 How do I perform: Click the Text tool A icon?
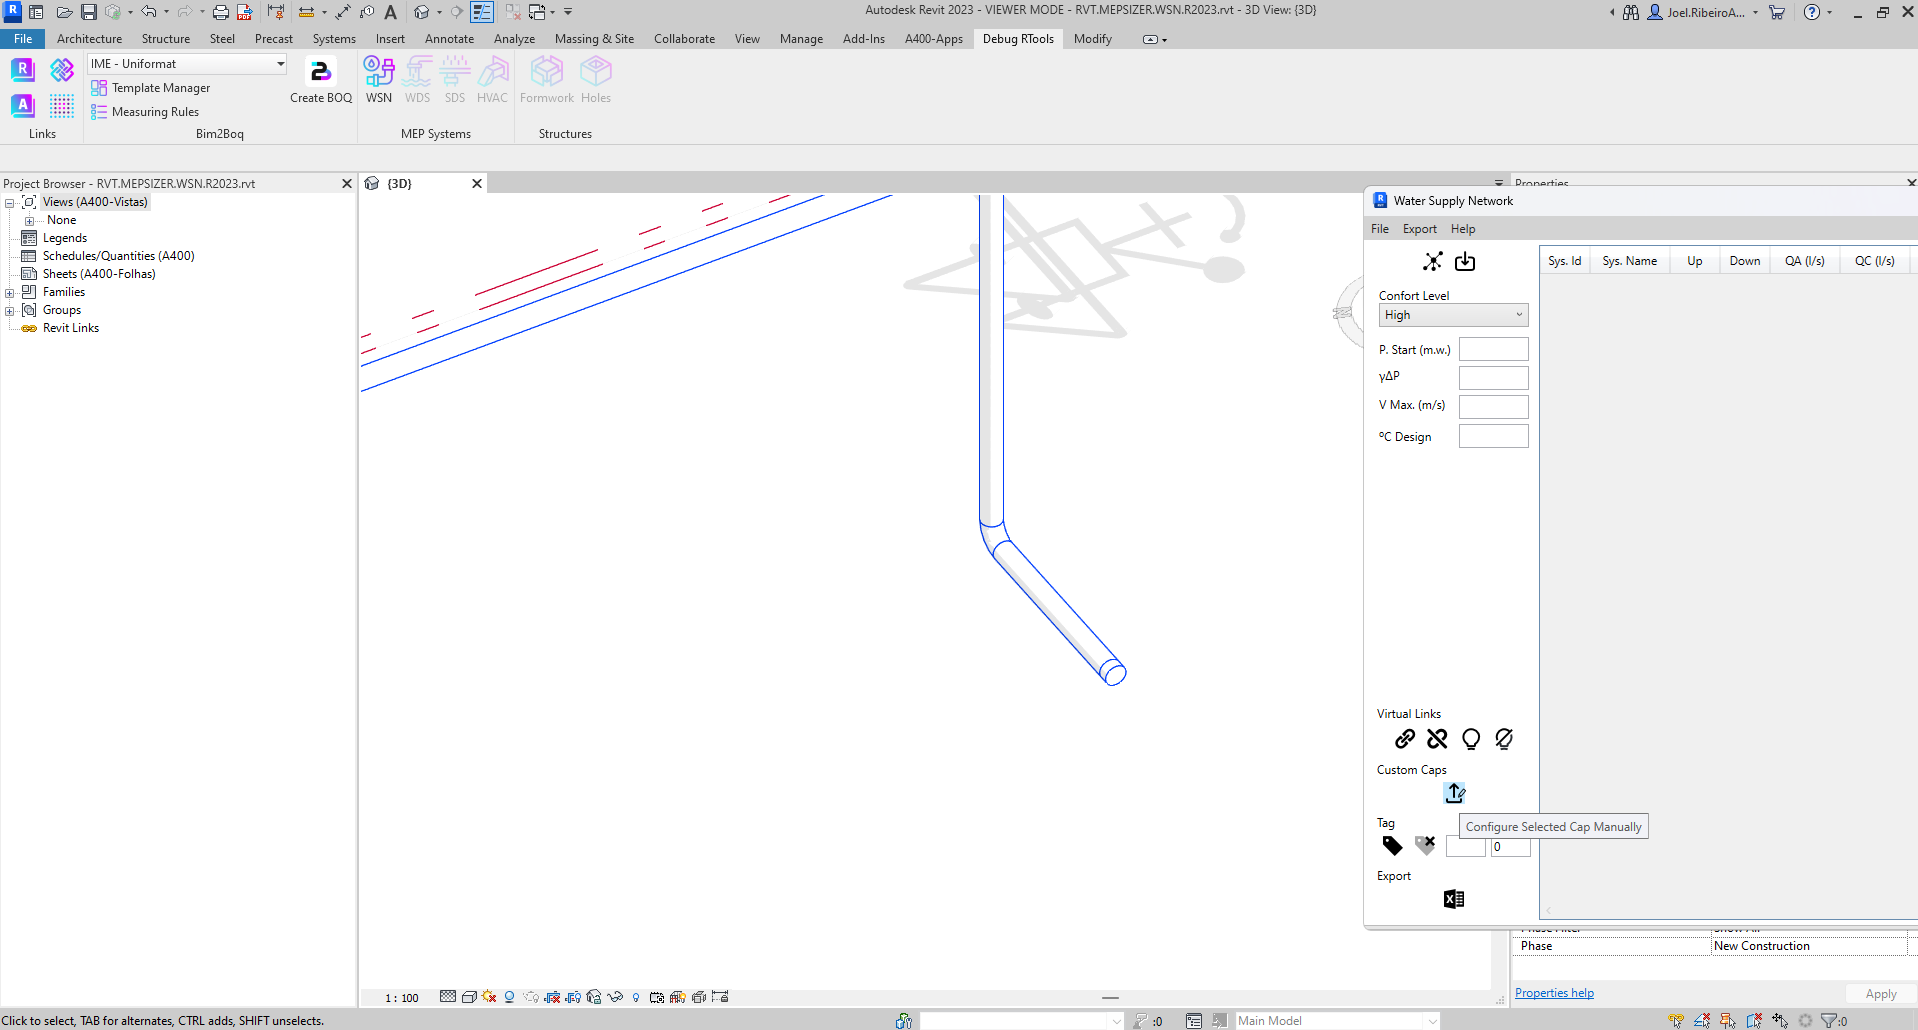click(391, 12)
